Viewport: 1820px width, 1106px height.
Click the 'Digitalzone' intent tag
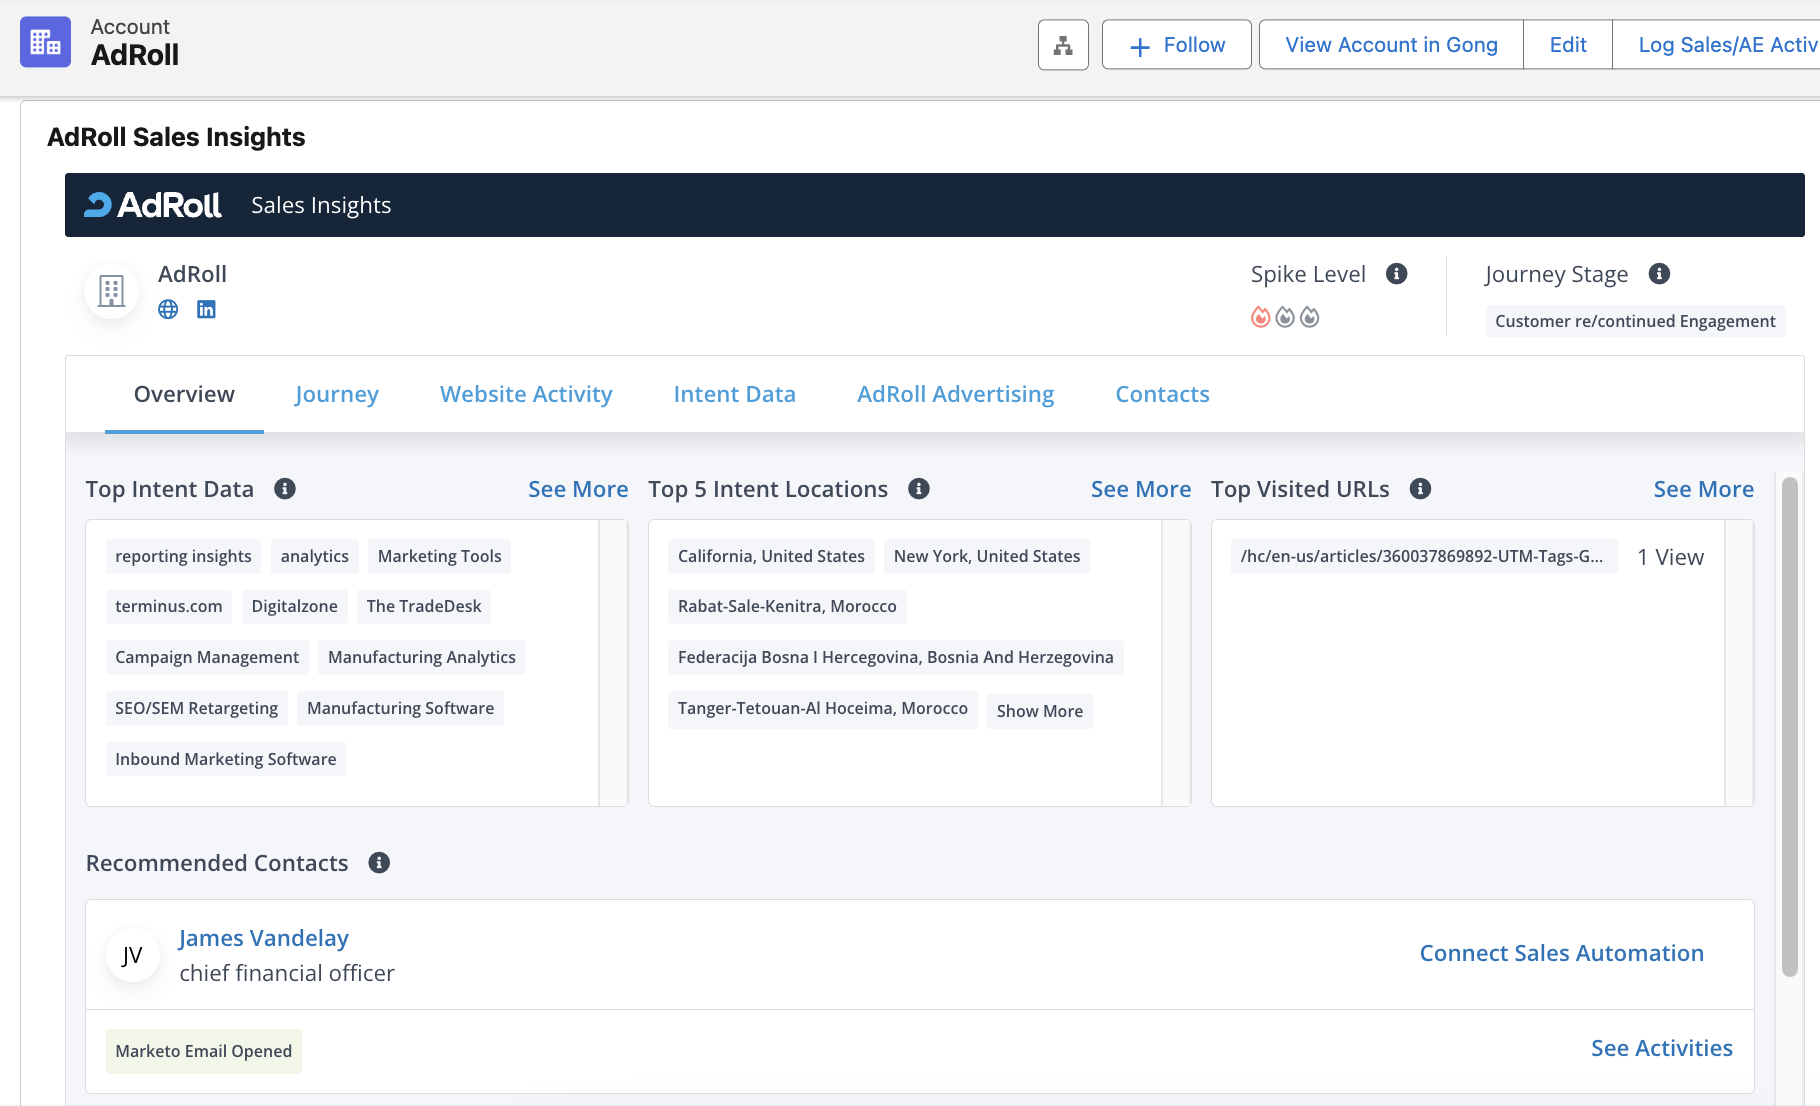click(295, 606)
